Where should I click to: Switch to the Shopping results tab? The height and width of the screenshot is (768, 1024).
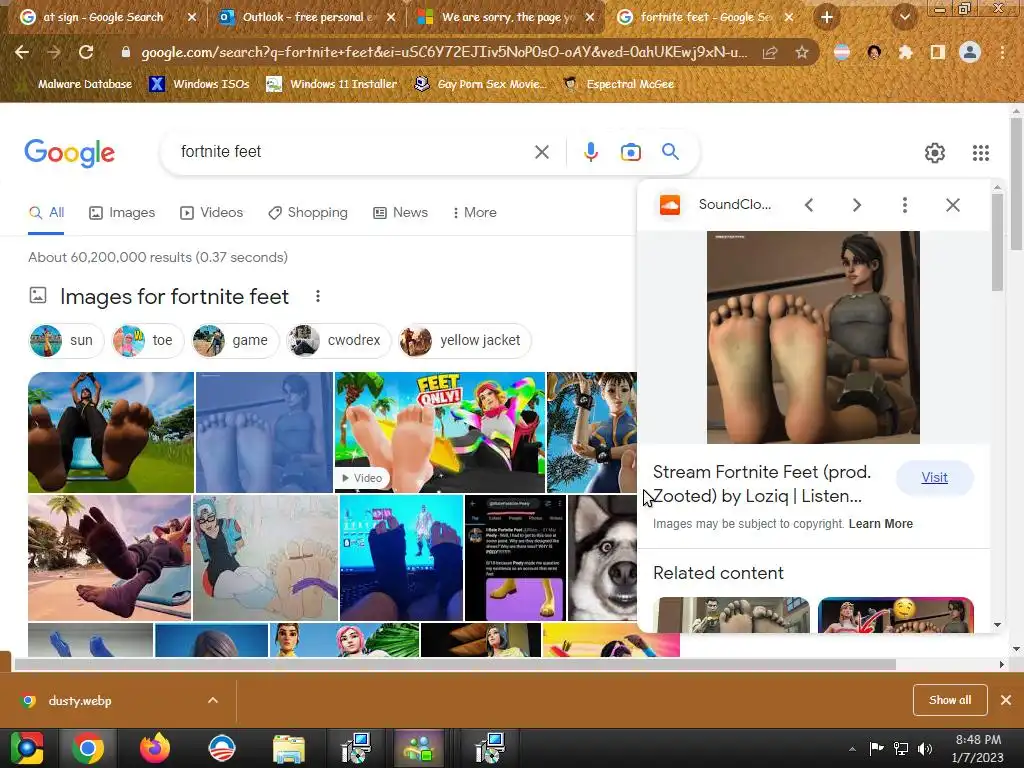(x=308, y=213)
